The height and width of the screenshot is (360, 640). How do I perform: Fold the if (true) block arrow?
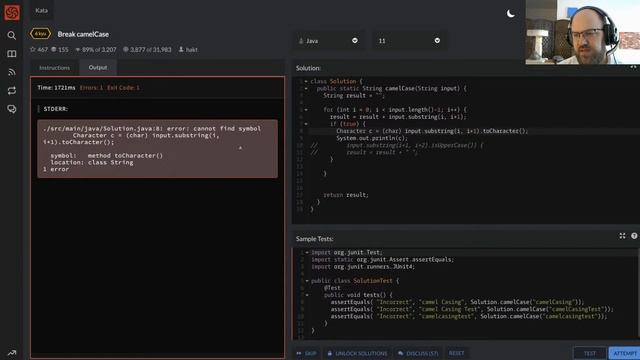point(306,124)
